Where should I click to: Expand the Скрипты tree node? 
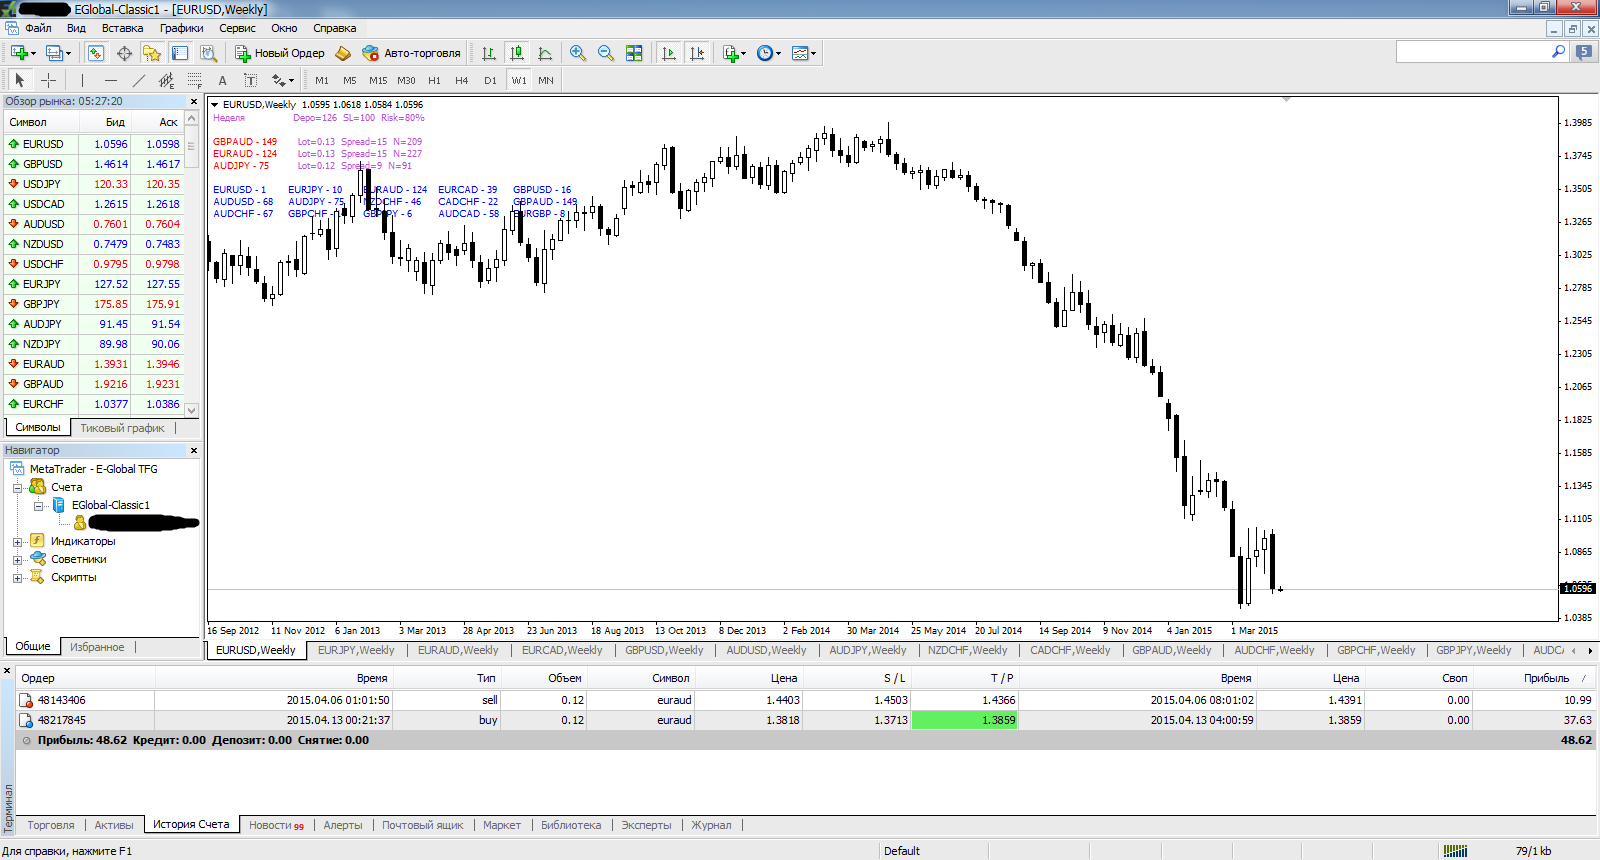[17, 578]
